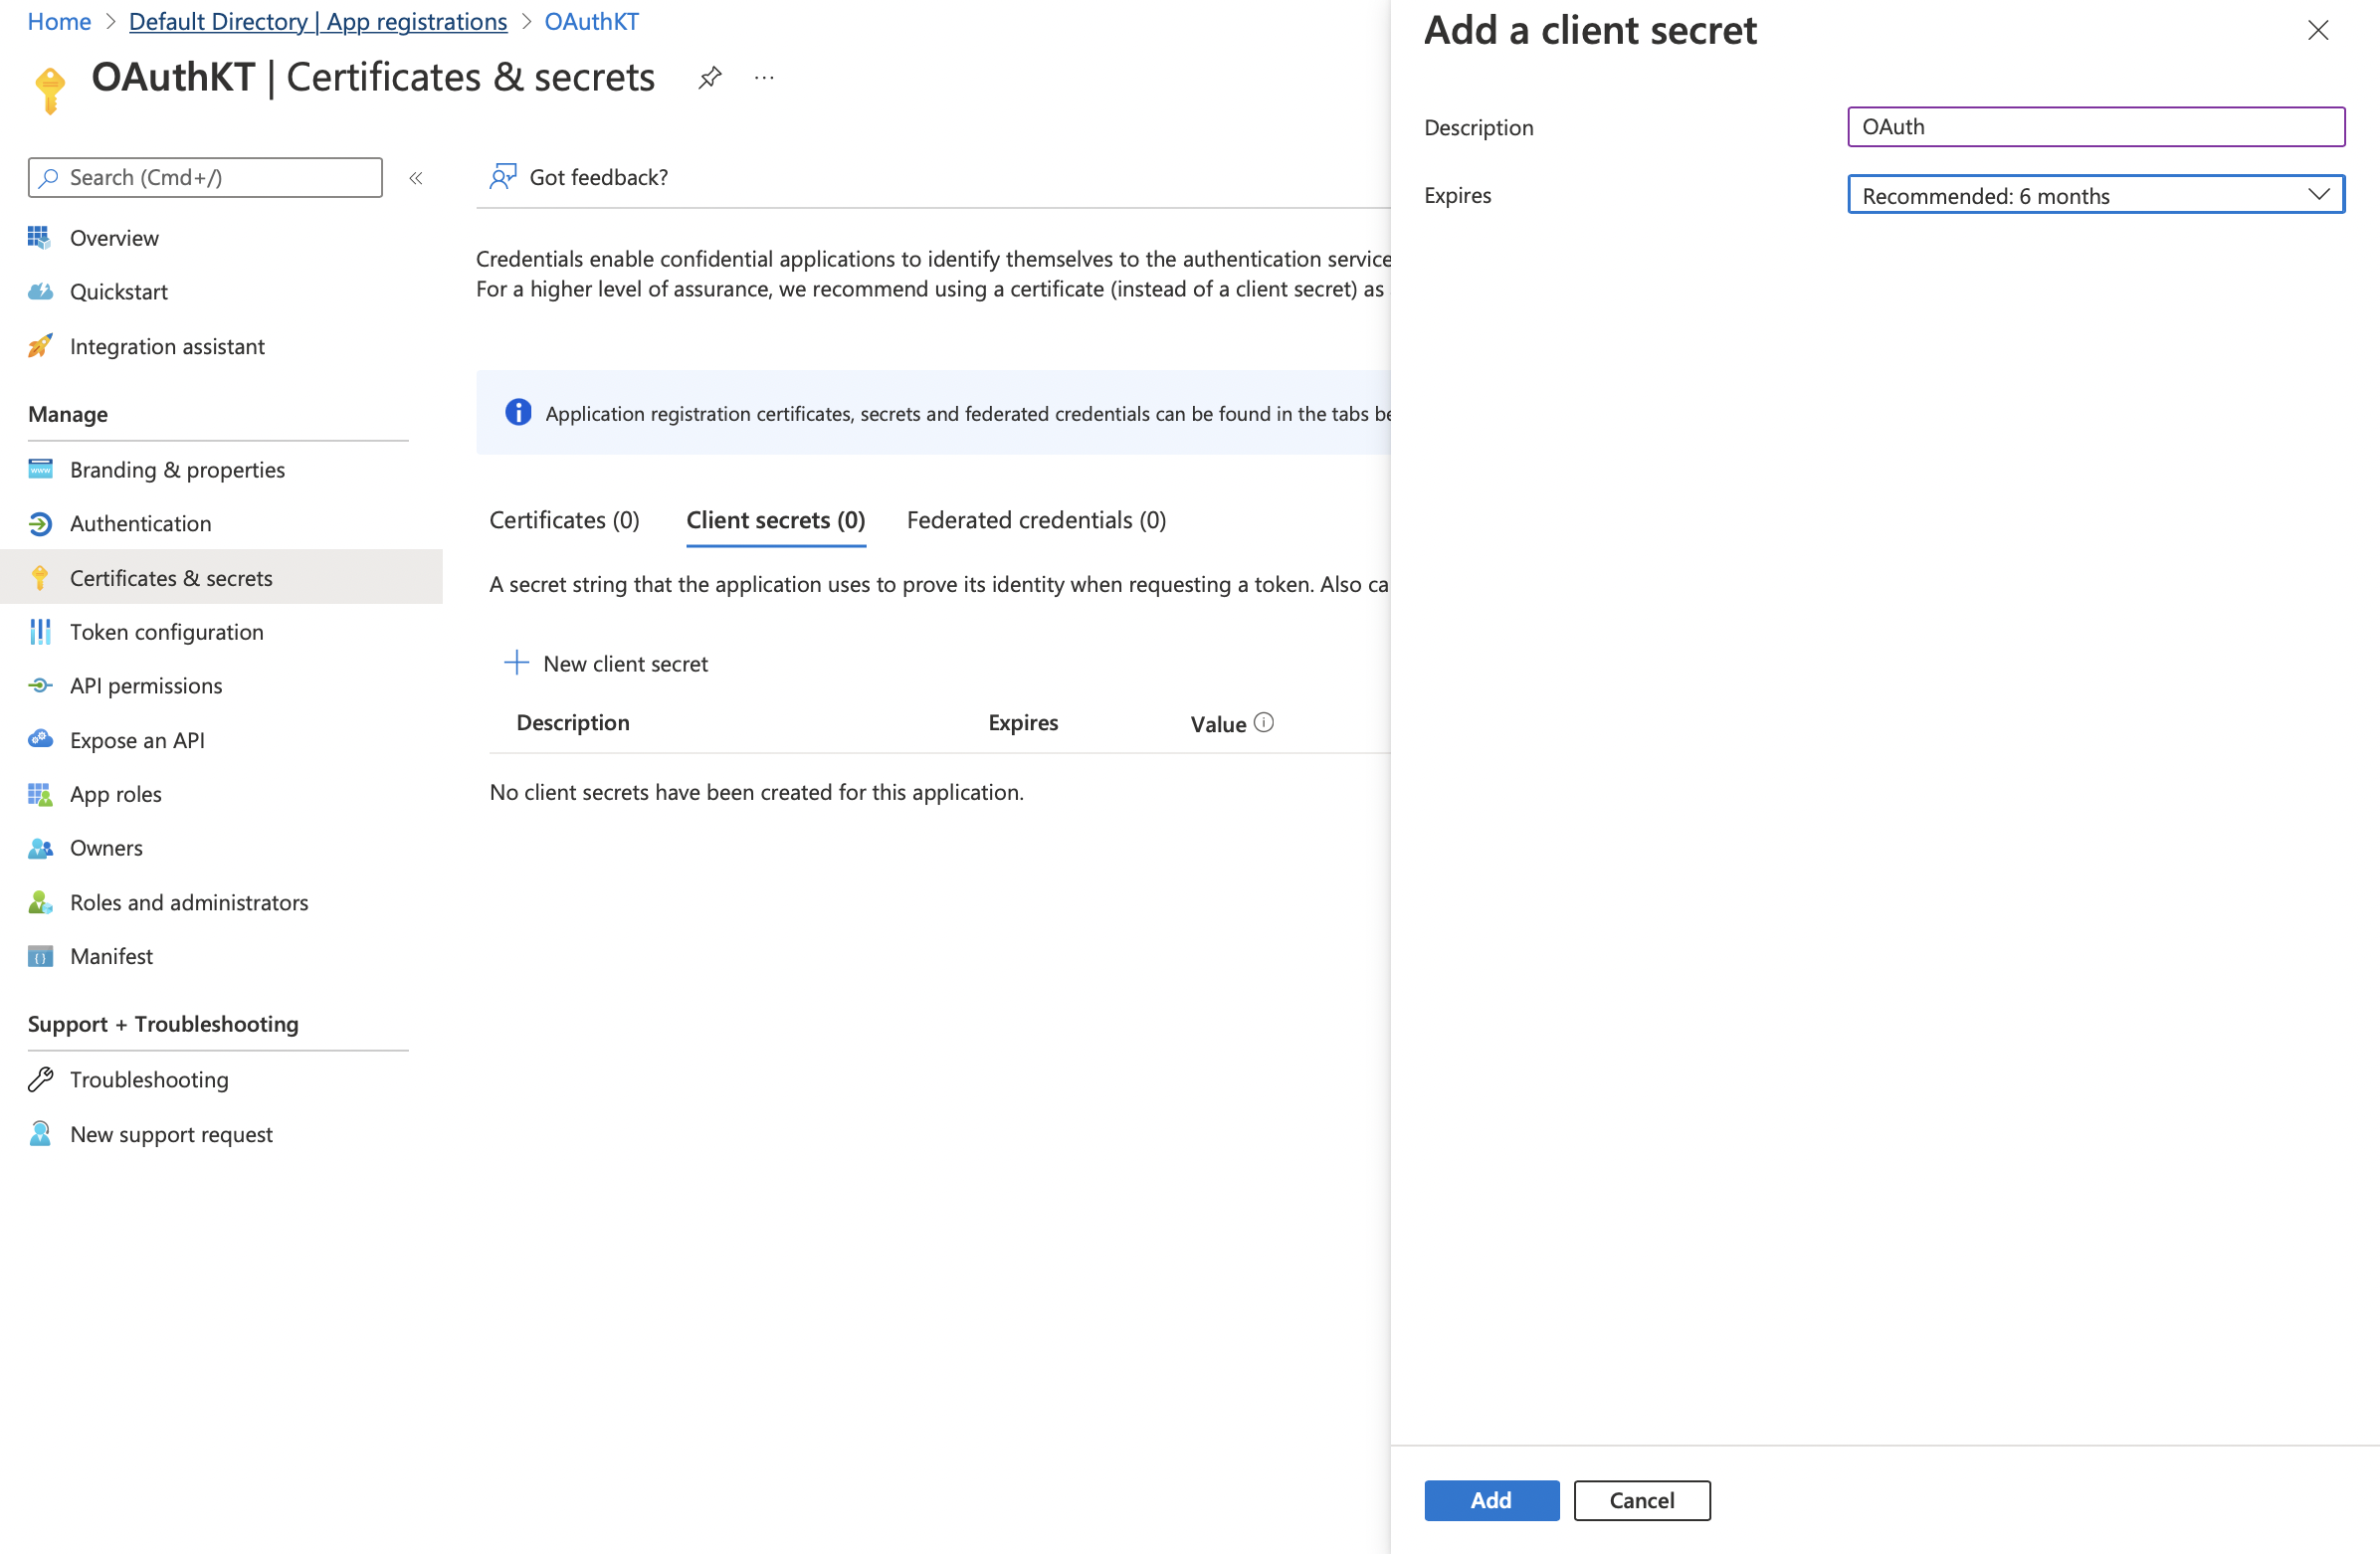Click the large key icon beside page title
Image resolution: width=2380 pixels, height=1554 pixels.
point(50,90)
